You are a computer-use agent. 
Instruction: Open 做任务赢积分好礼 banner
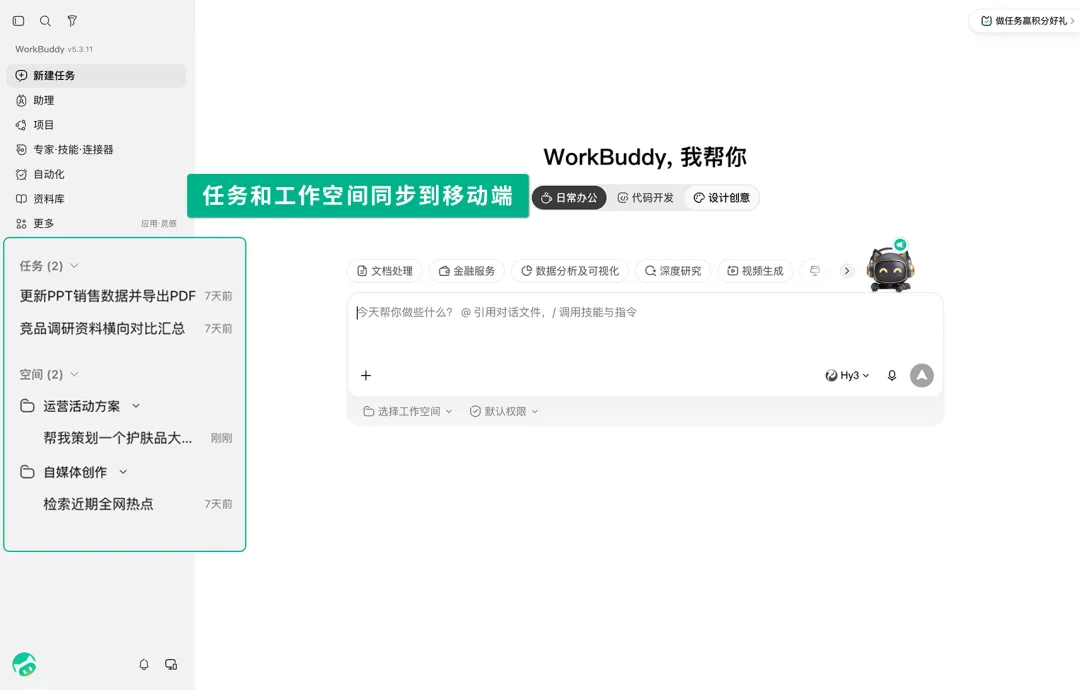click(x=1027, y=21)
